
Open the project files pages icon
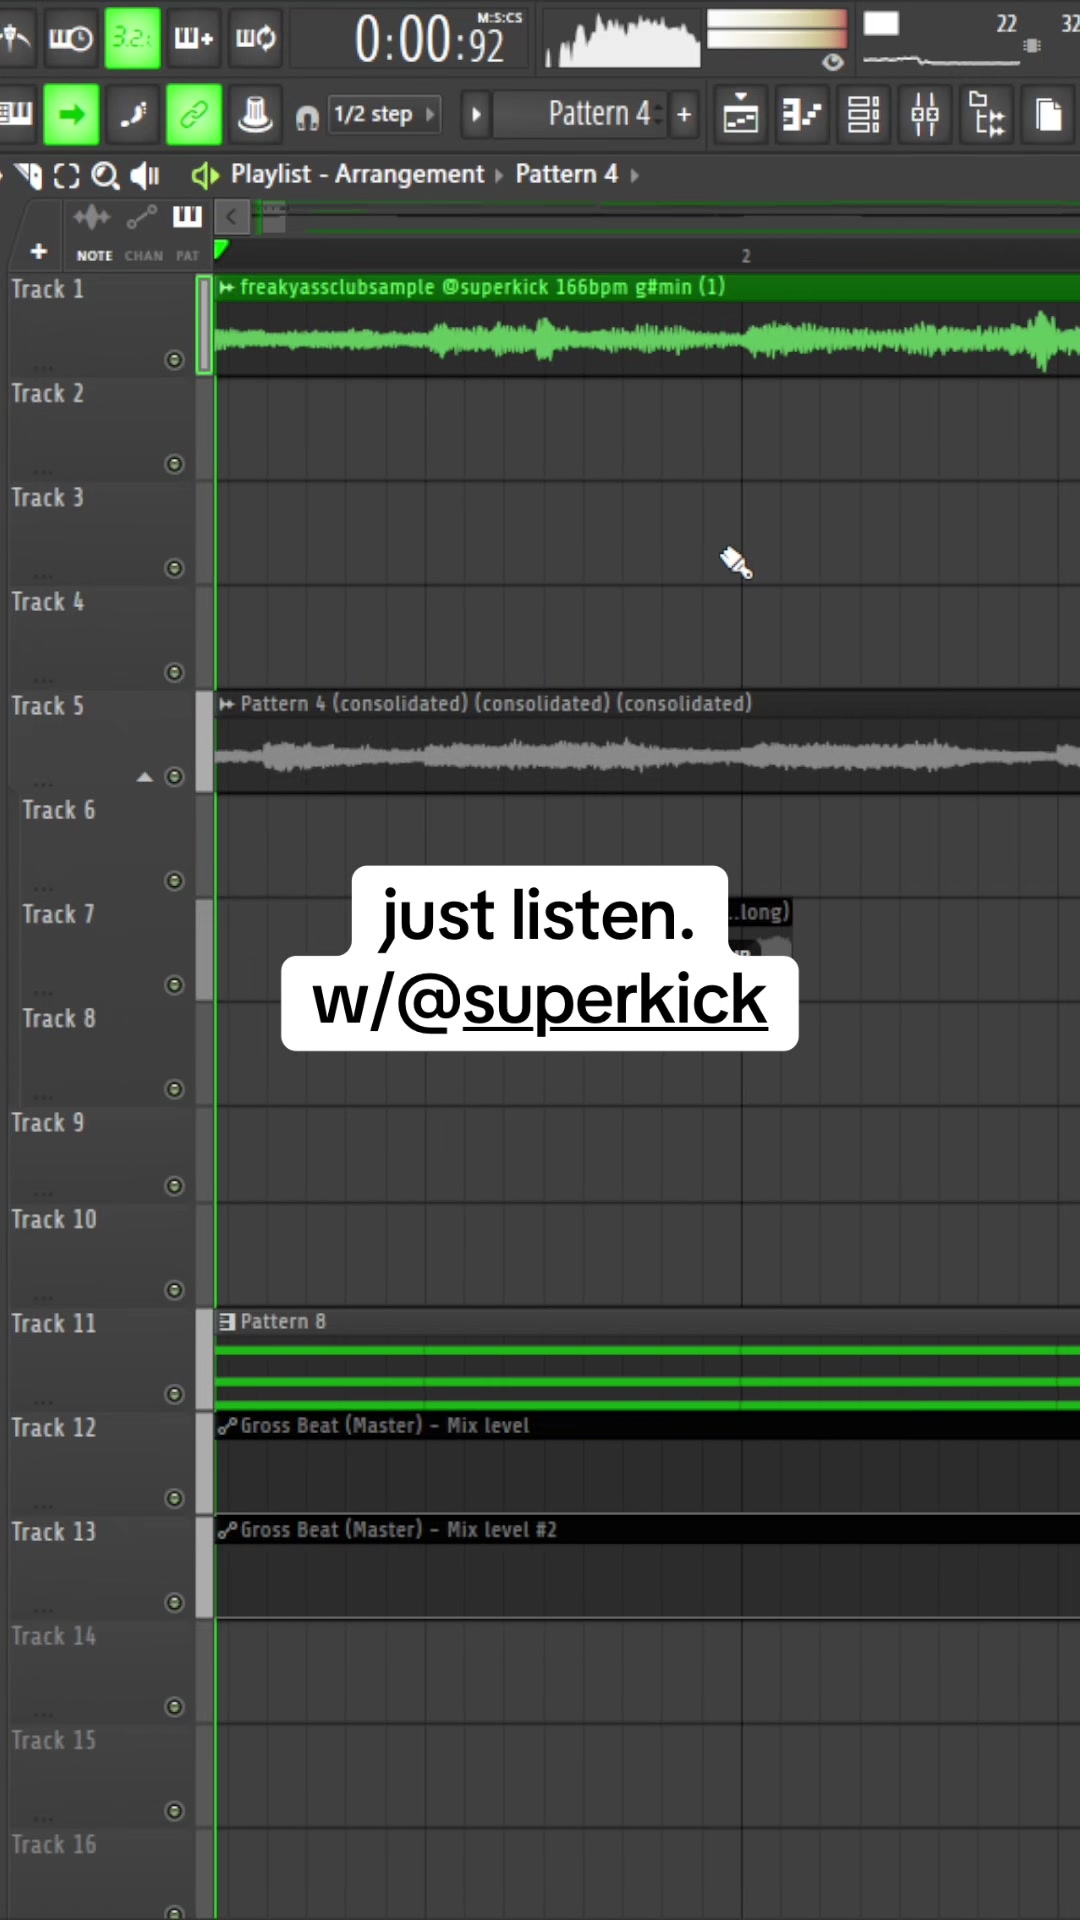[1049, 114]
